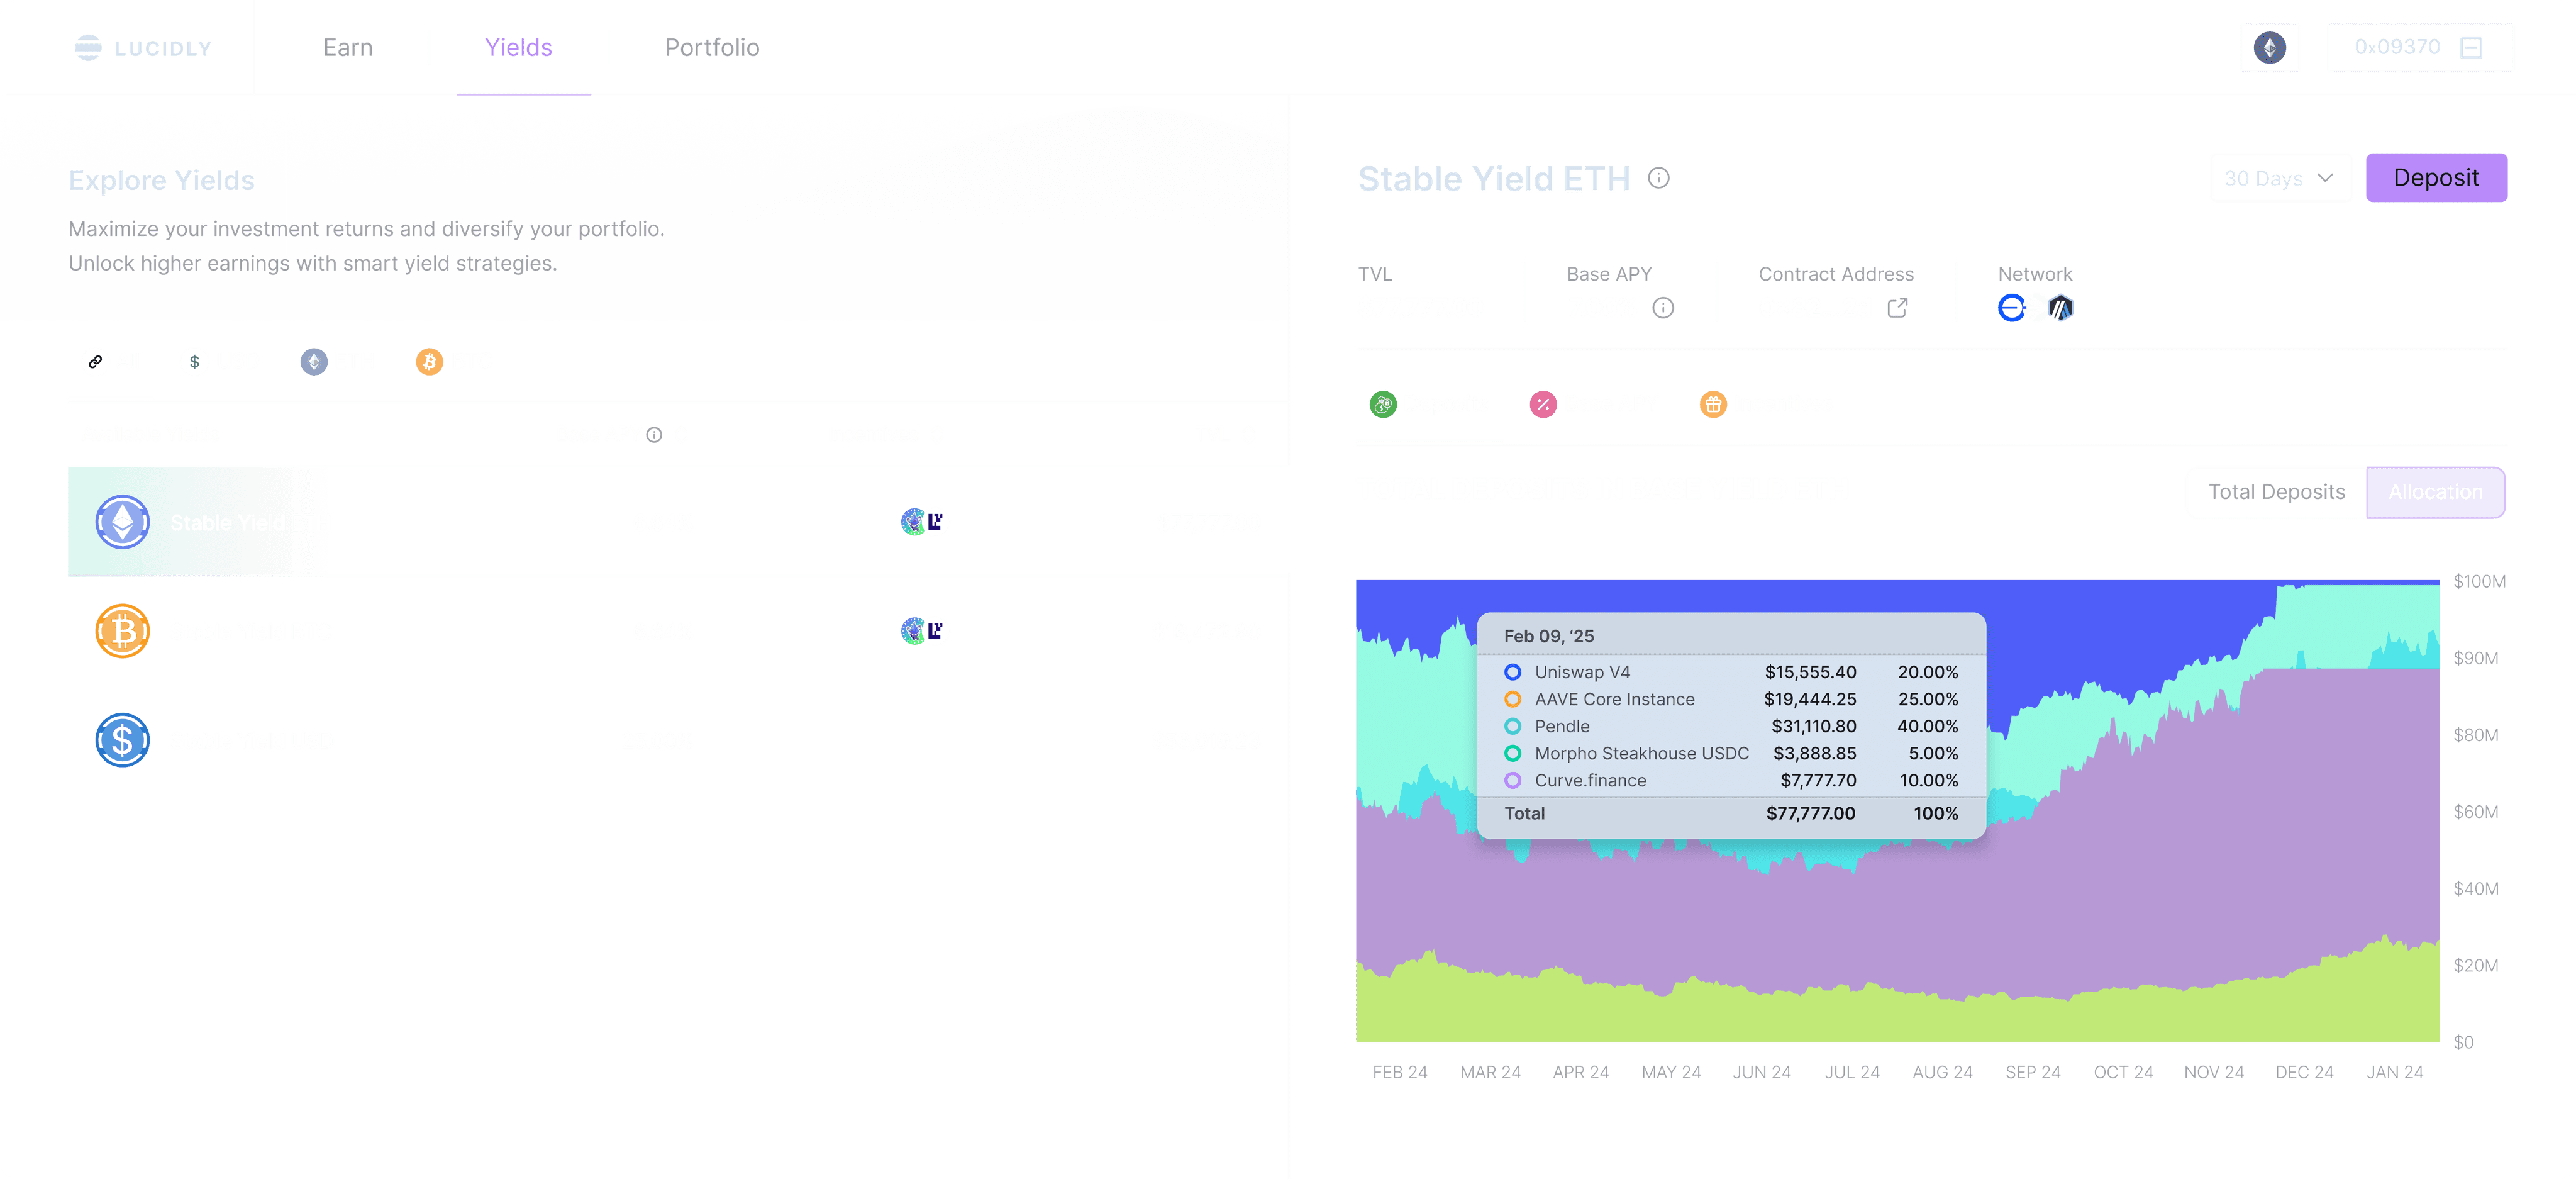Switch chart to Total Deposits
This screenshot has height=1179, width=2576.
click(x=2276, y=492)
